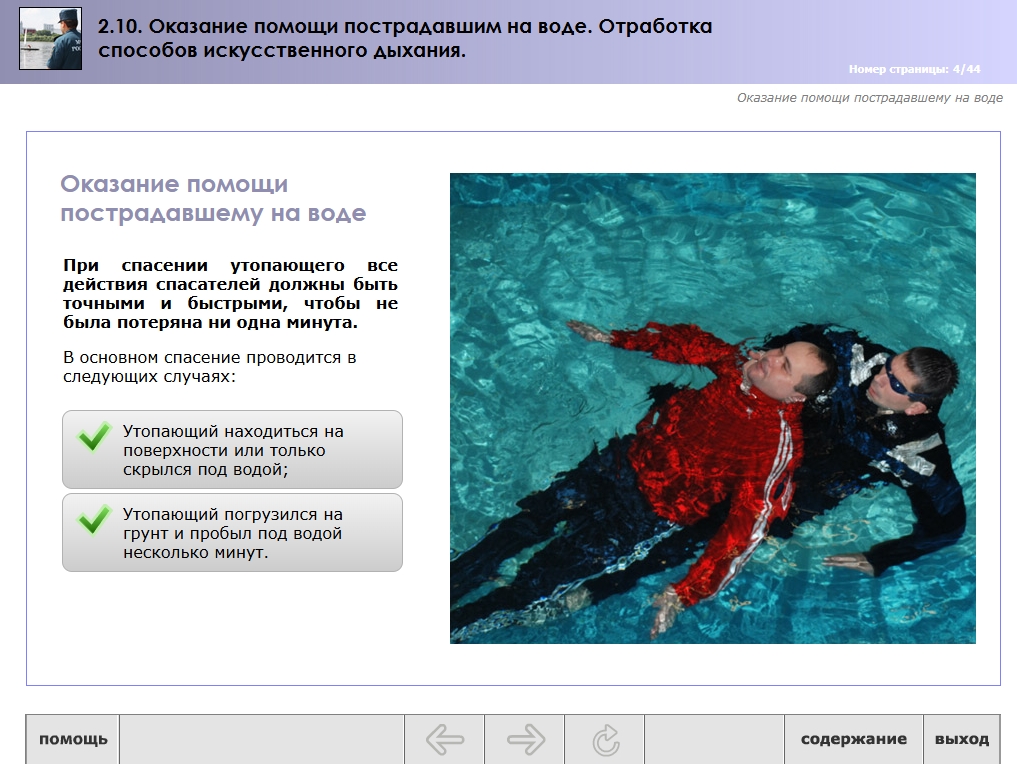Screen dimensions: 1017x764
Task: Click the pool rescue photo
Action: (x=713, y=408)
